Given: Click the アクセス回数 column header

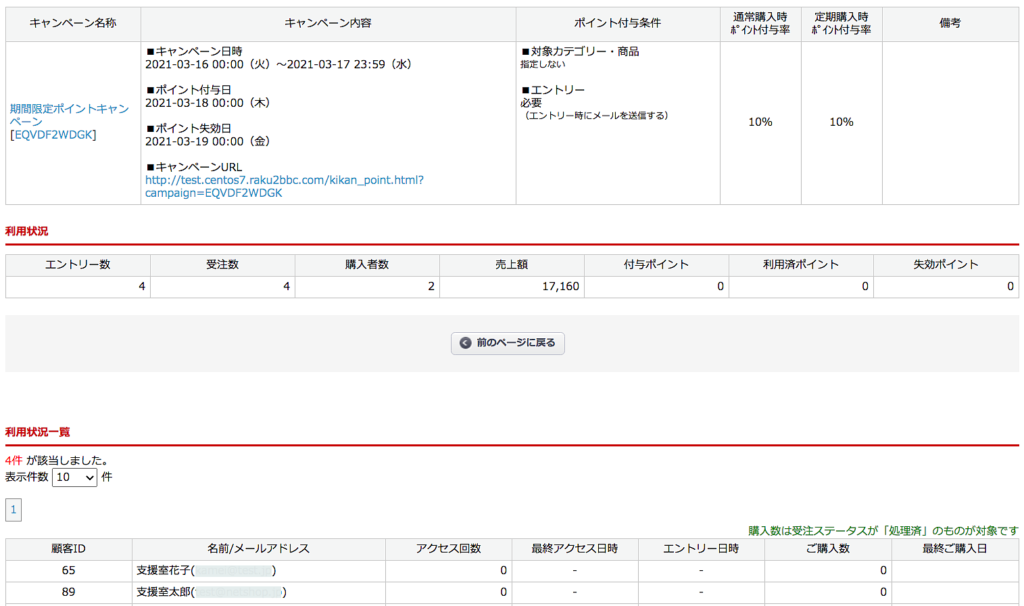Looking at the screenshot, I should pos(448,548).
